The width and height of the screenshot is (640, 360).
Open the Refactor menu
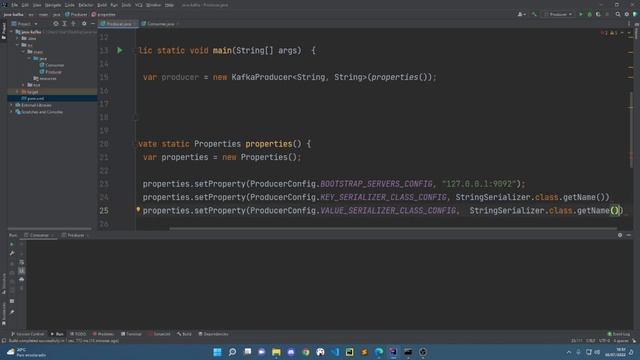[86, 5]
